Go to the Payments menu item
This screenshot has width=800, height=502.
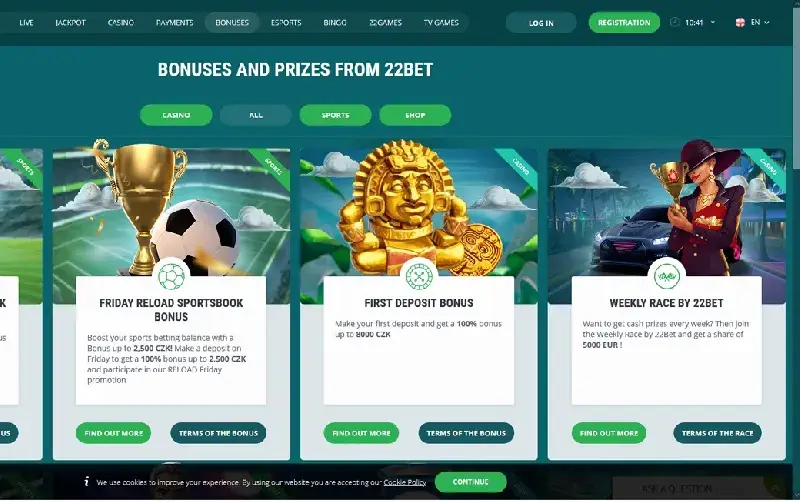[174, 22]
